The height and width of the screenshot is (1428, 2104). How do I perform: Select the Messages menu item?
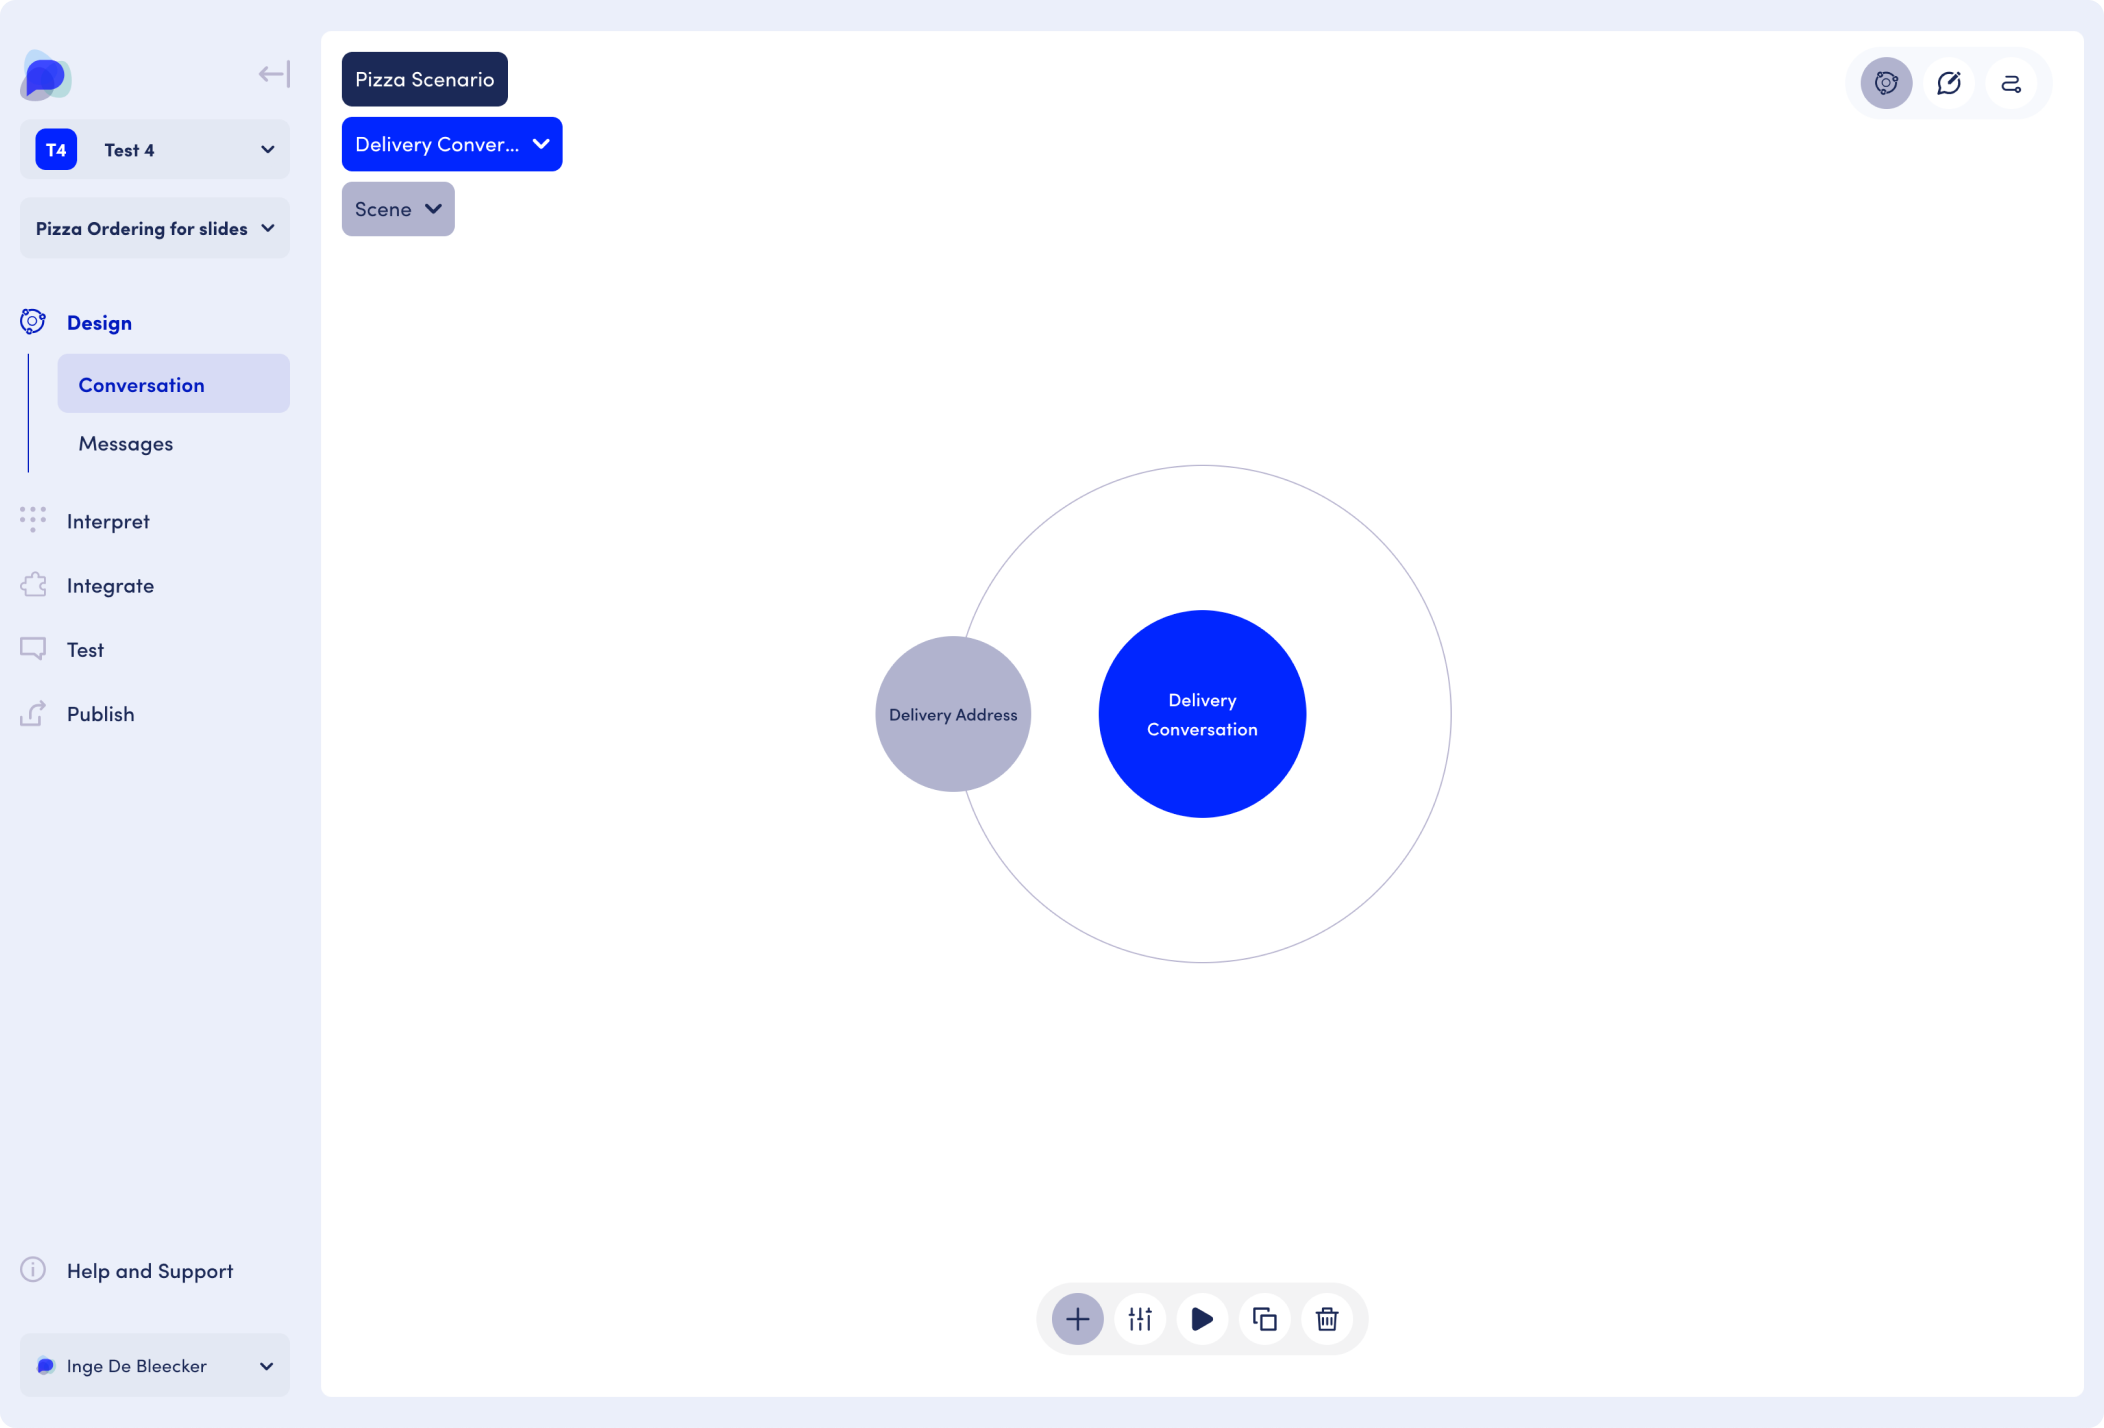pos(126,443)
